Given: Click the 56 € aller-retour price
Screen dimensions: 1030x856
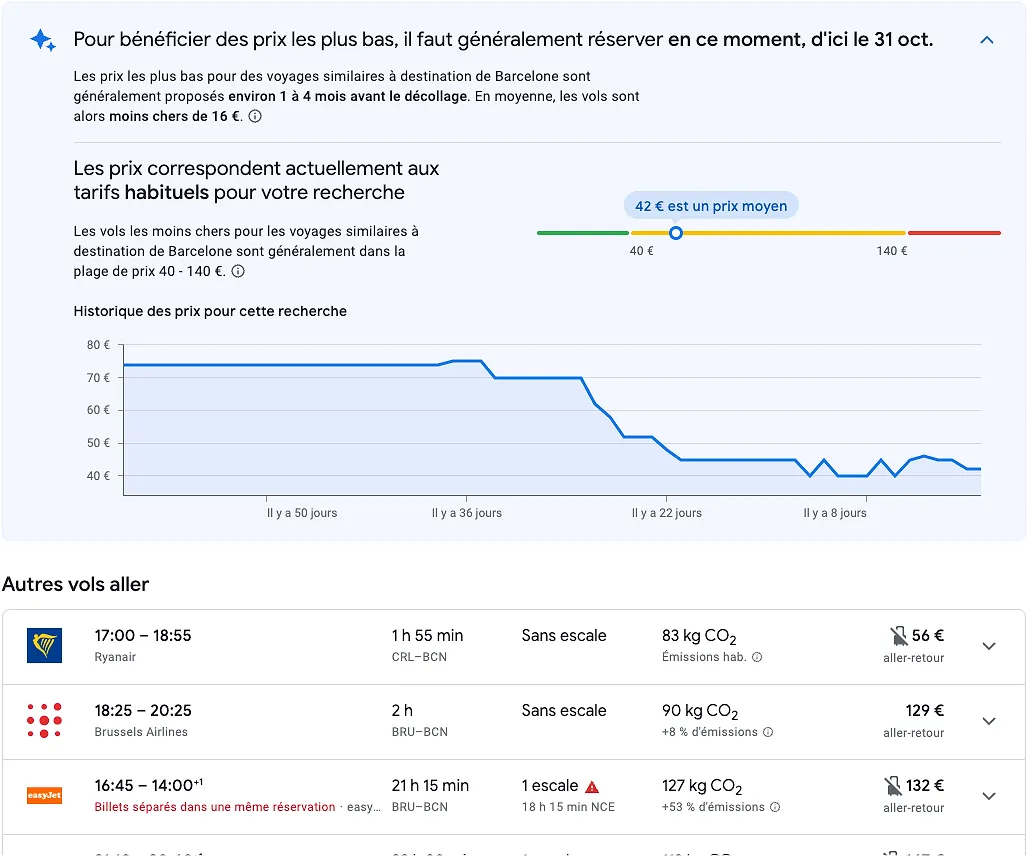Looking at the screenshot, I should [928, 635].
